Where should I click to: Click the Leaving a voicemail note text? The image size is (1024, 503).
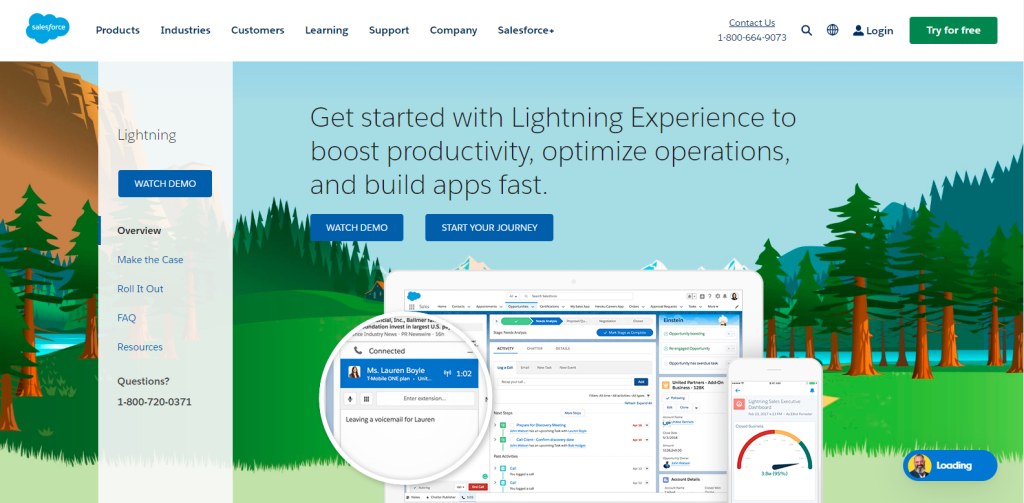coord(390,419)
